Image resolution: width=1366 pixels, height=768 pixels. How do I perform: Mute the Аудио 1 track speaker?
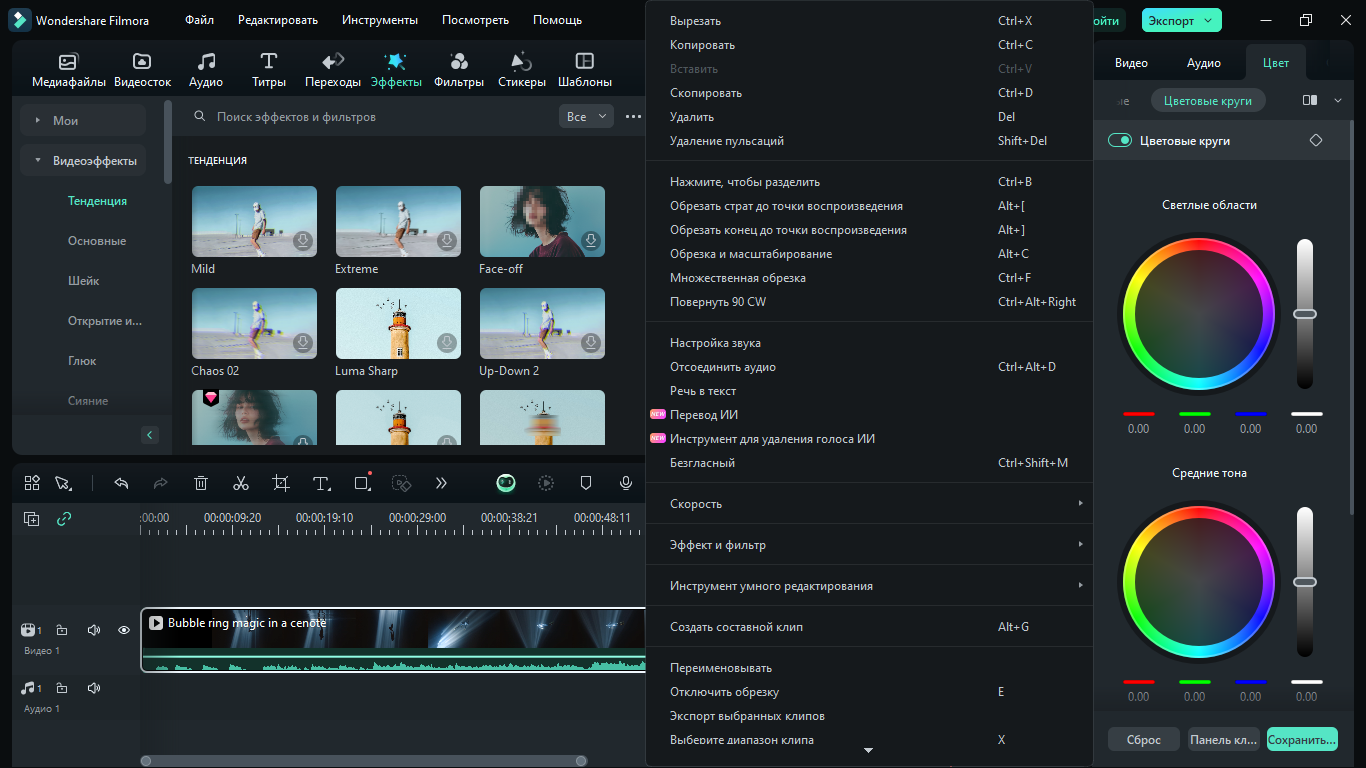(94, 688)
